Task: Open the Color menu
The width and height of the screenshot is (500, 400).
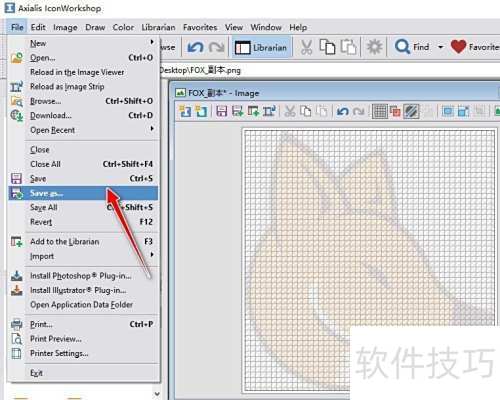Action: [x=123, y=27]
